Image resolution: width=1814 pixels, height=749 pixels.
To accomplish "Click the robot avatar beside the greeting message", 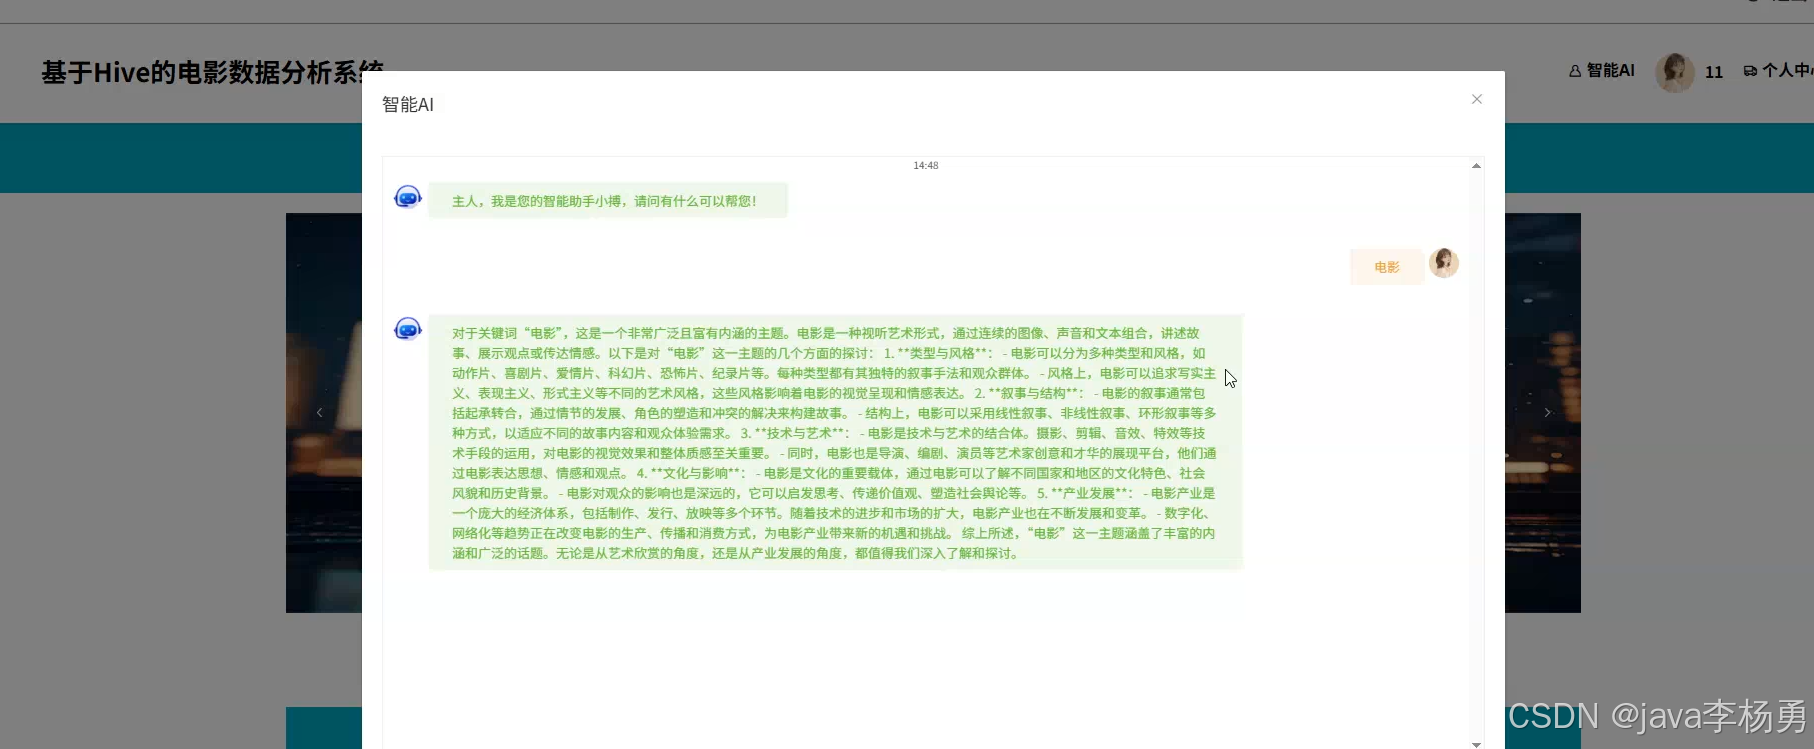I will [x=408, y=197].
